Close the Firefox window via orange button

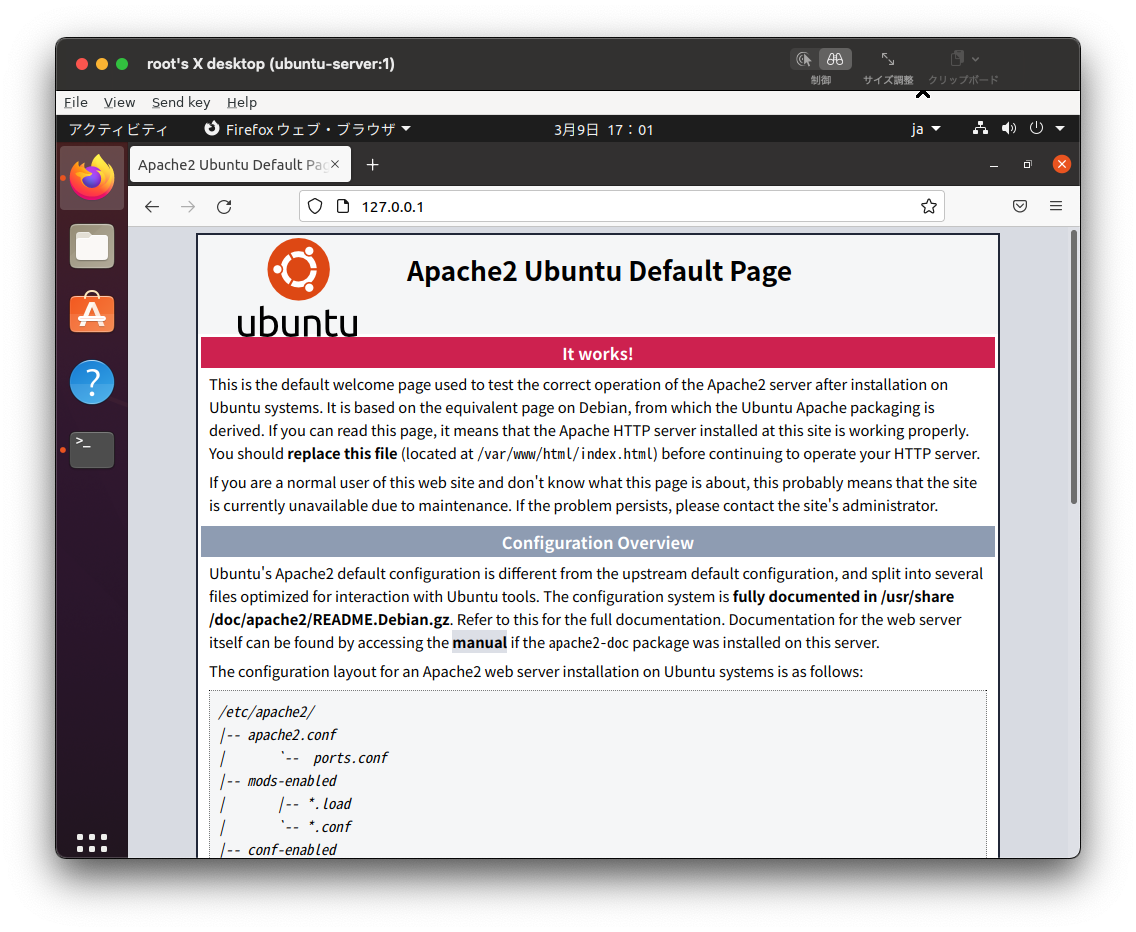pyautogui.click(x=1061, y=165)
